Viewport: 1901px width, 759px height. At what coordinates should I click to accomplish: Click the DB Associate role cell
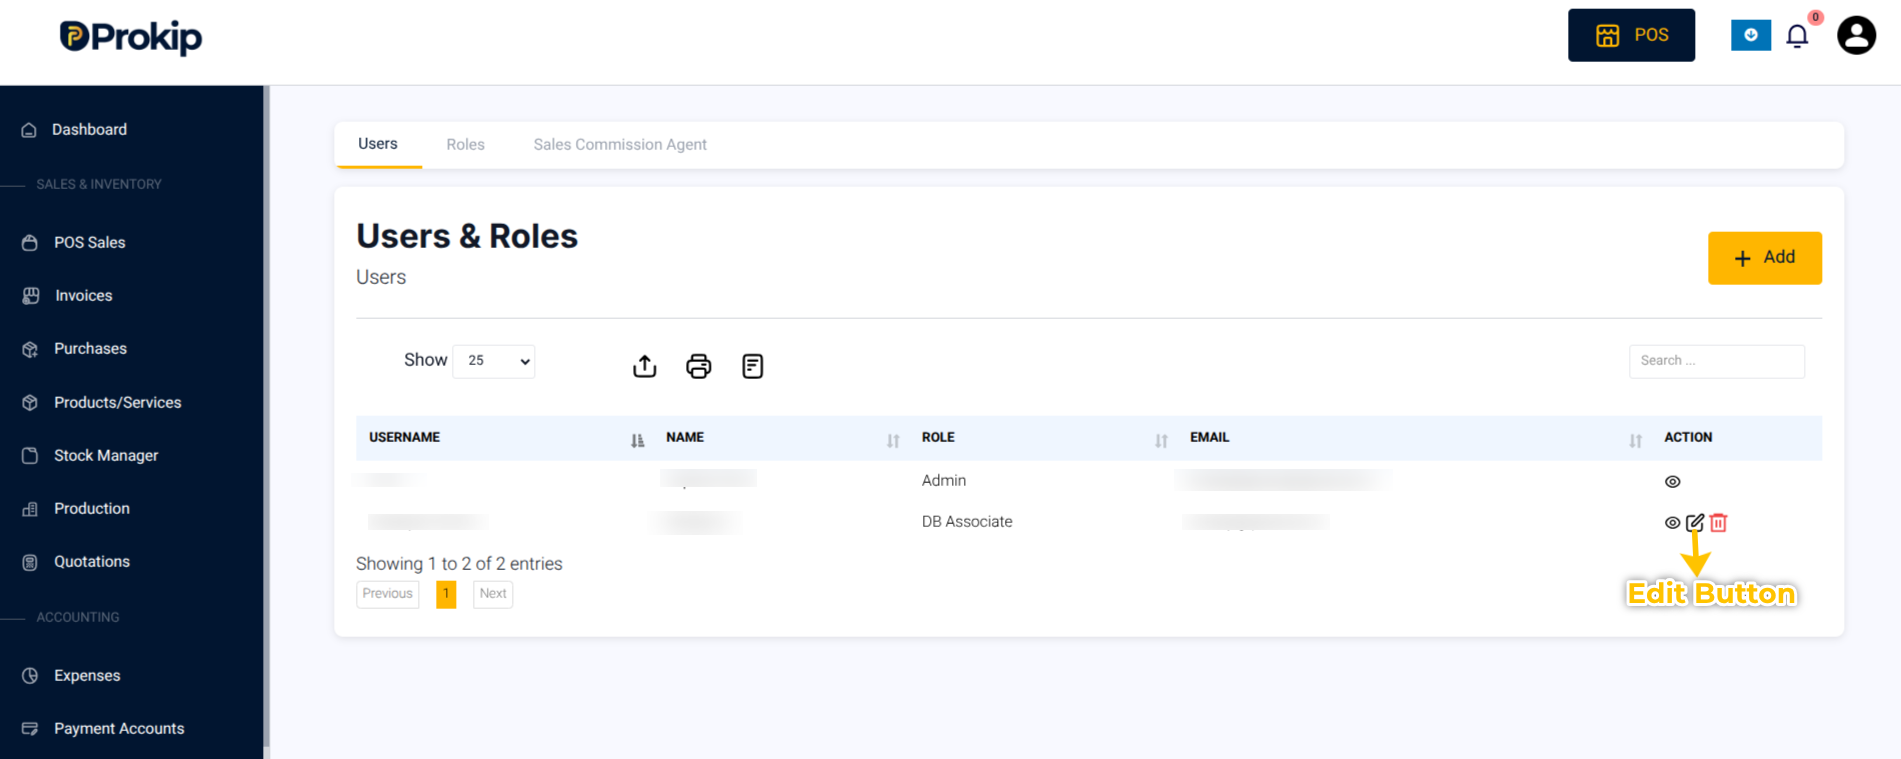tap(967, 522)
